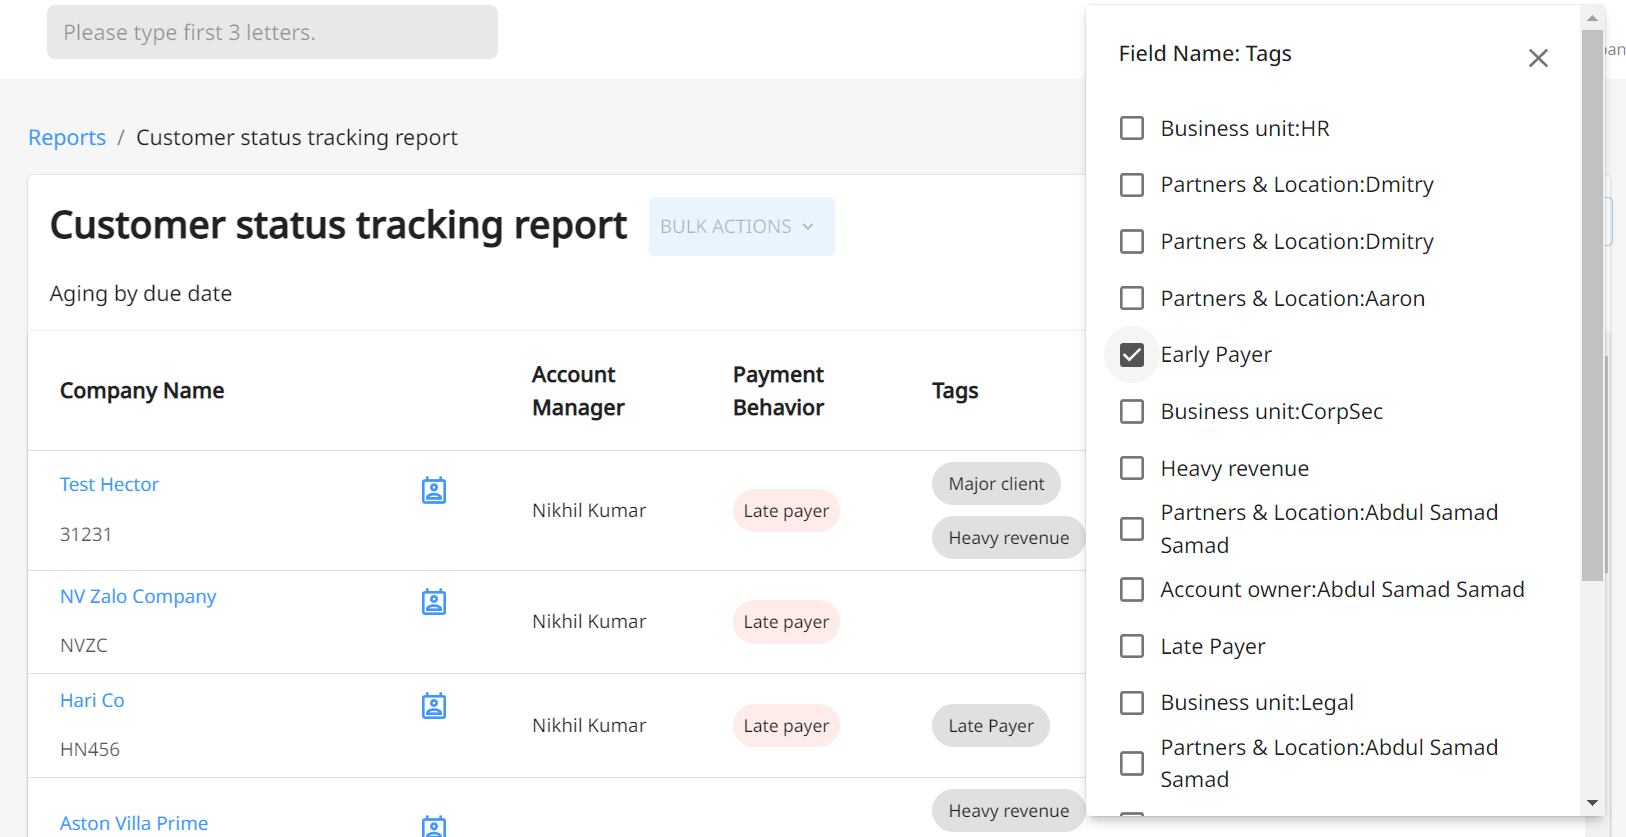Click the Major client tag on Test Hector
Screen dimensions: 1626x837
point(996,484)
